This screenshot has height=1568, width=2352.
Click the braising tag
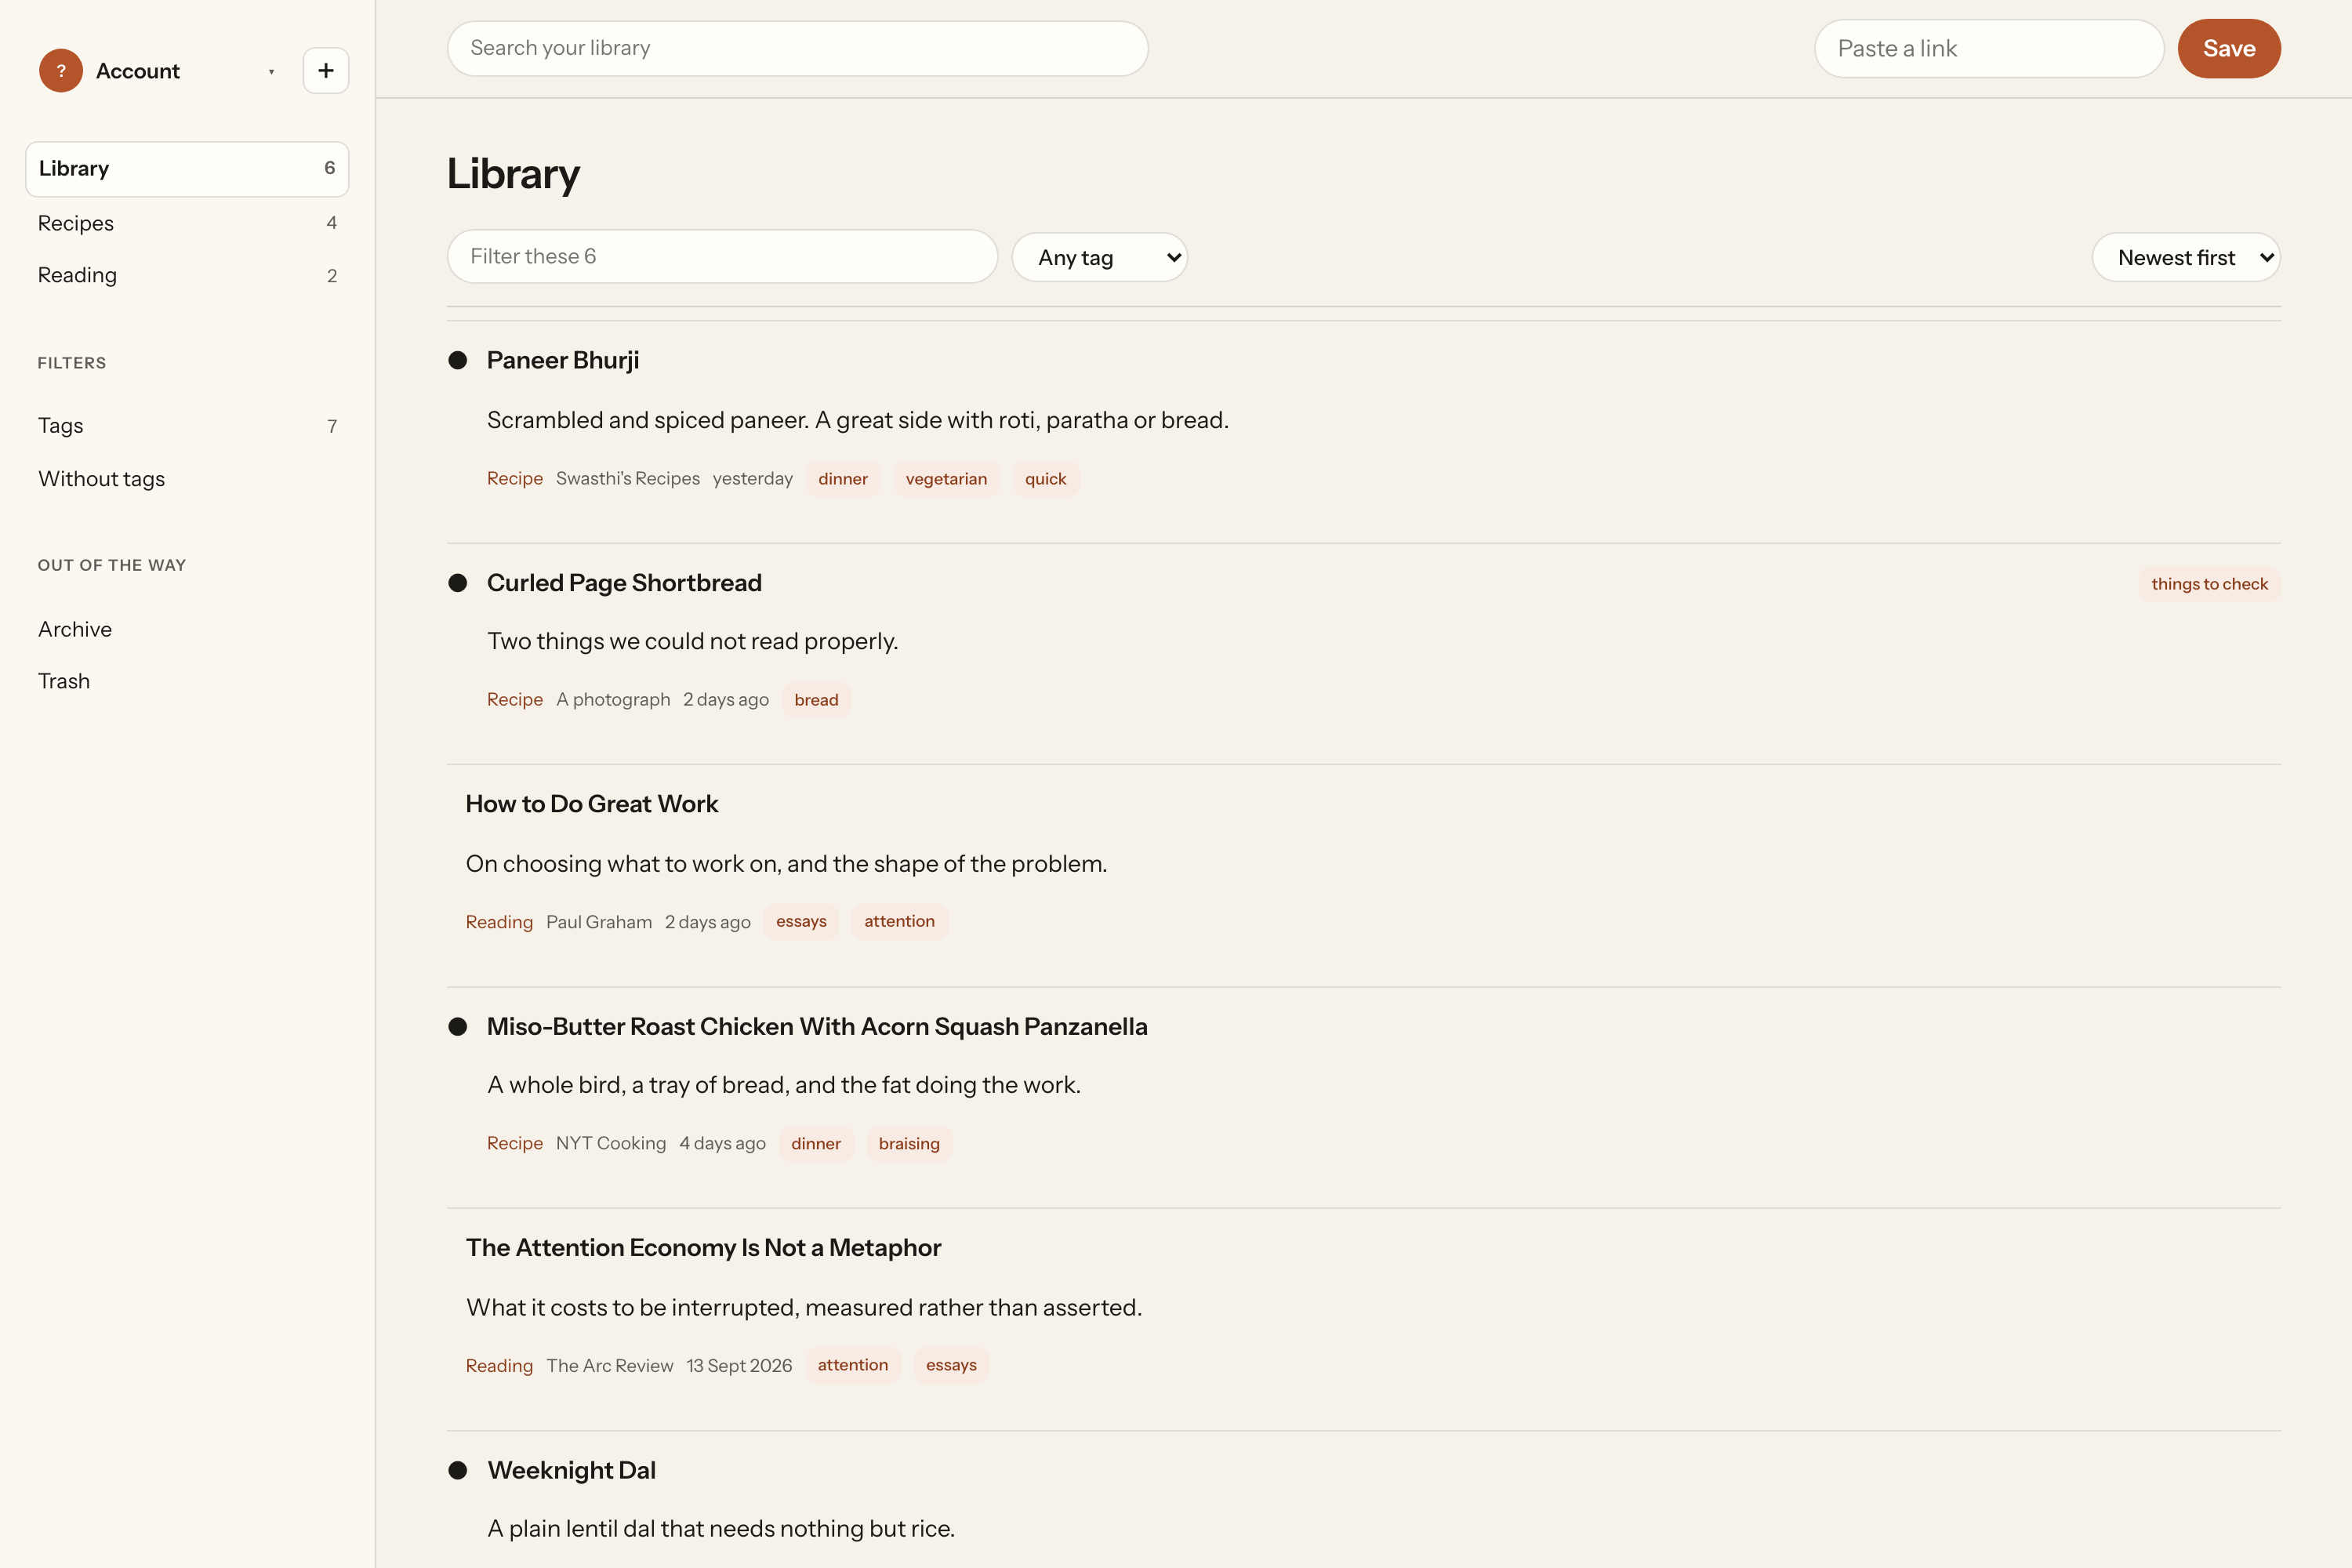(x=909, y=1144)
